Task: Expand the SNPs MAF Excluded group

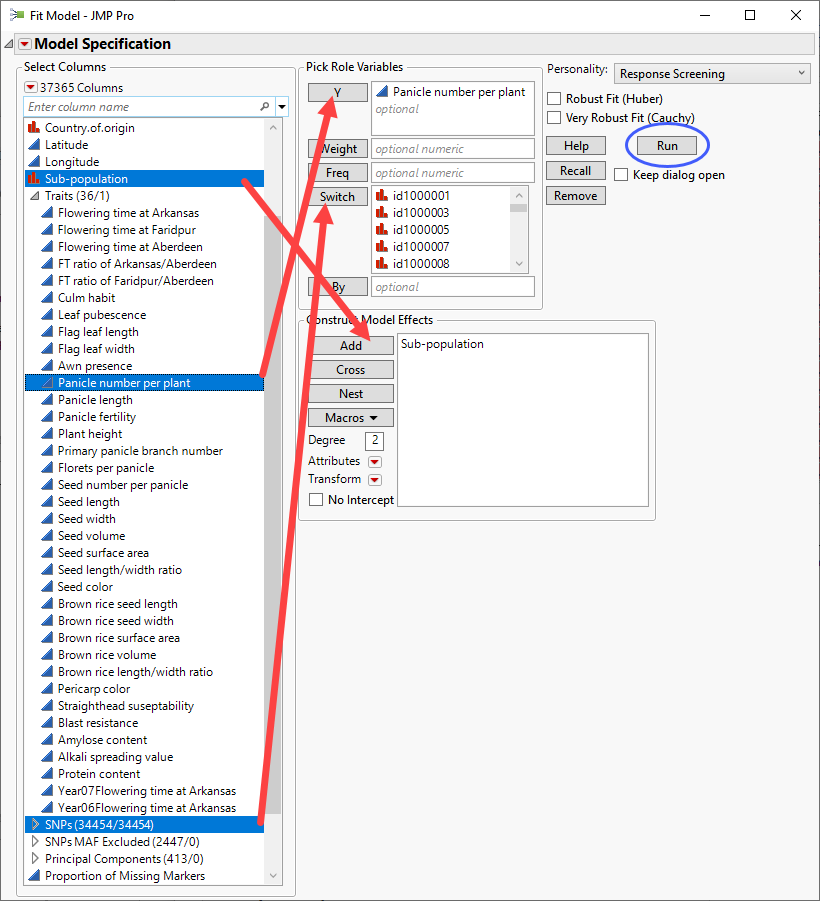Action: [x=34, y=841]
